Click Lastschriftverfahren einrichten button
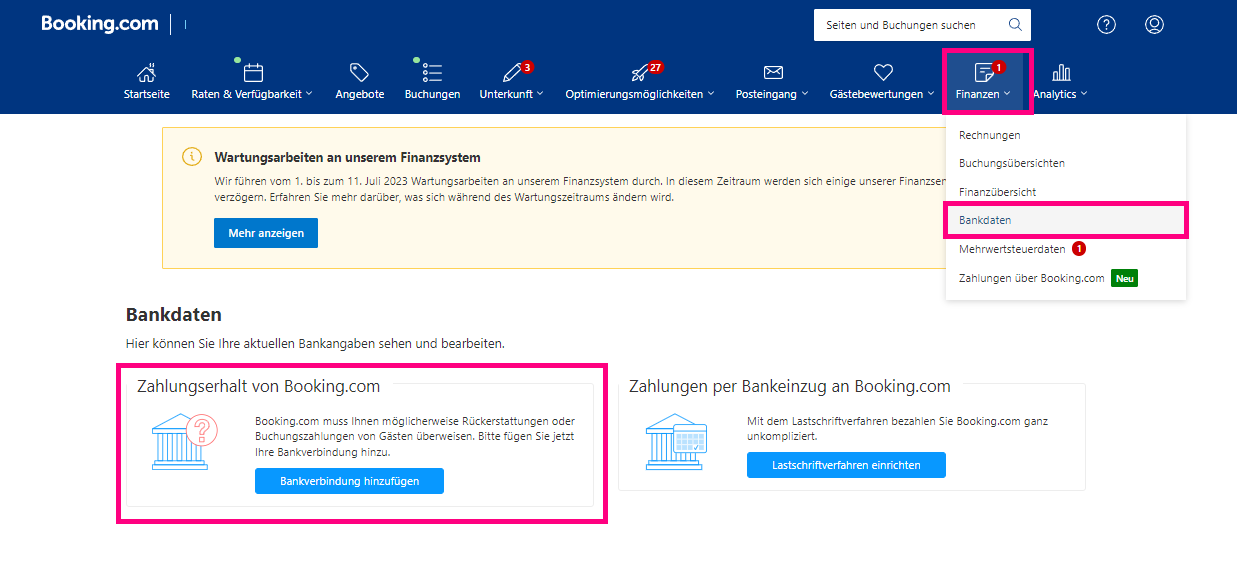 pyautogui.click(x=846, y=465)
